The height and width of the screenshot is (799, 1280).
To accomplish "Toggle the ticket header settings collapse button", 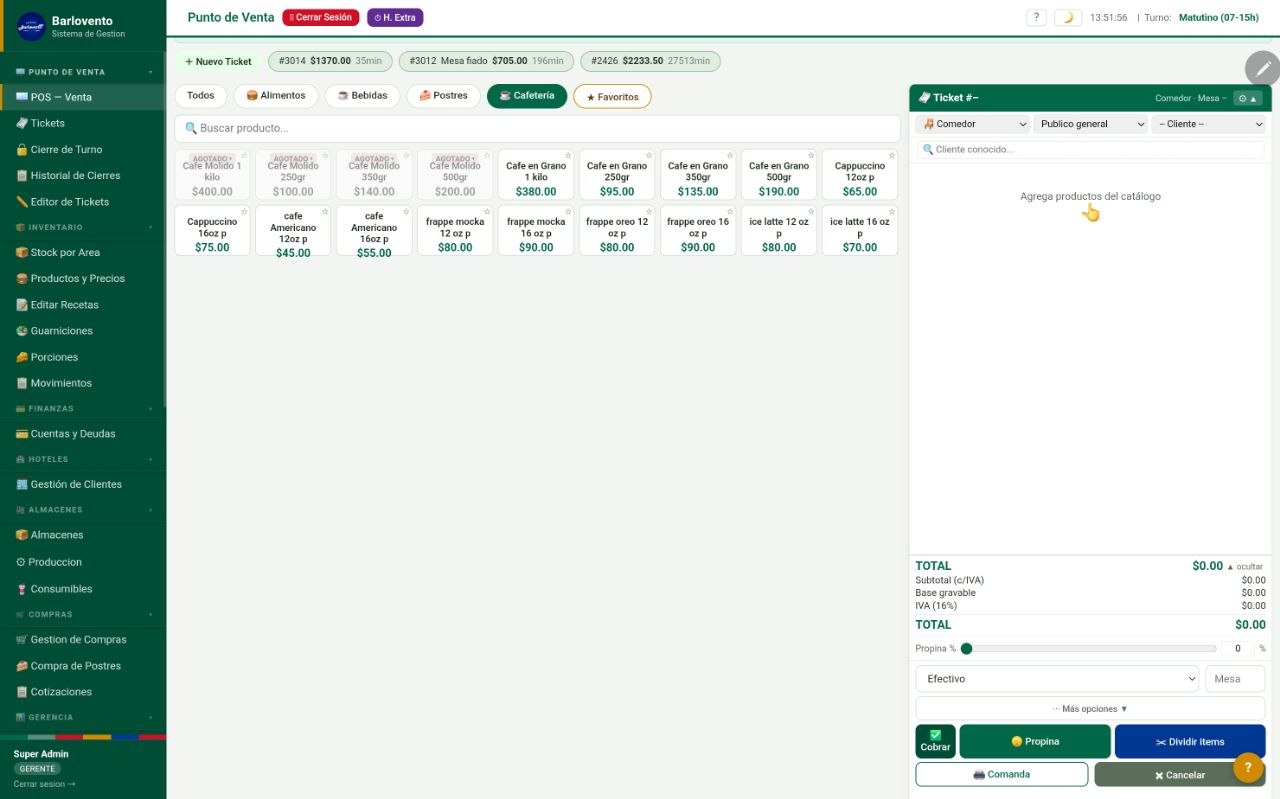I will point(1247,98).
